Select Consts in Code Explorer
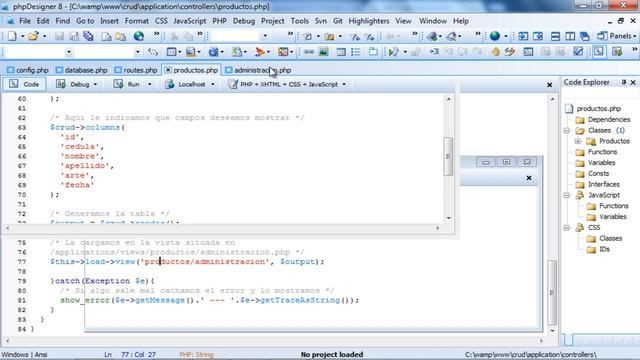Viewport: 640px width, 360px height. tap(598, 173)
